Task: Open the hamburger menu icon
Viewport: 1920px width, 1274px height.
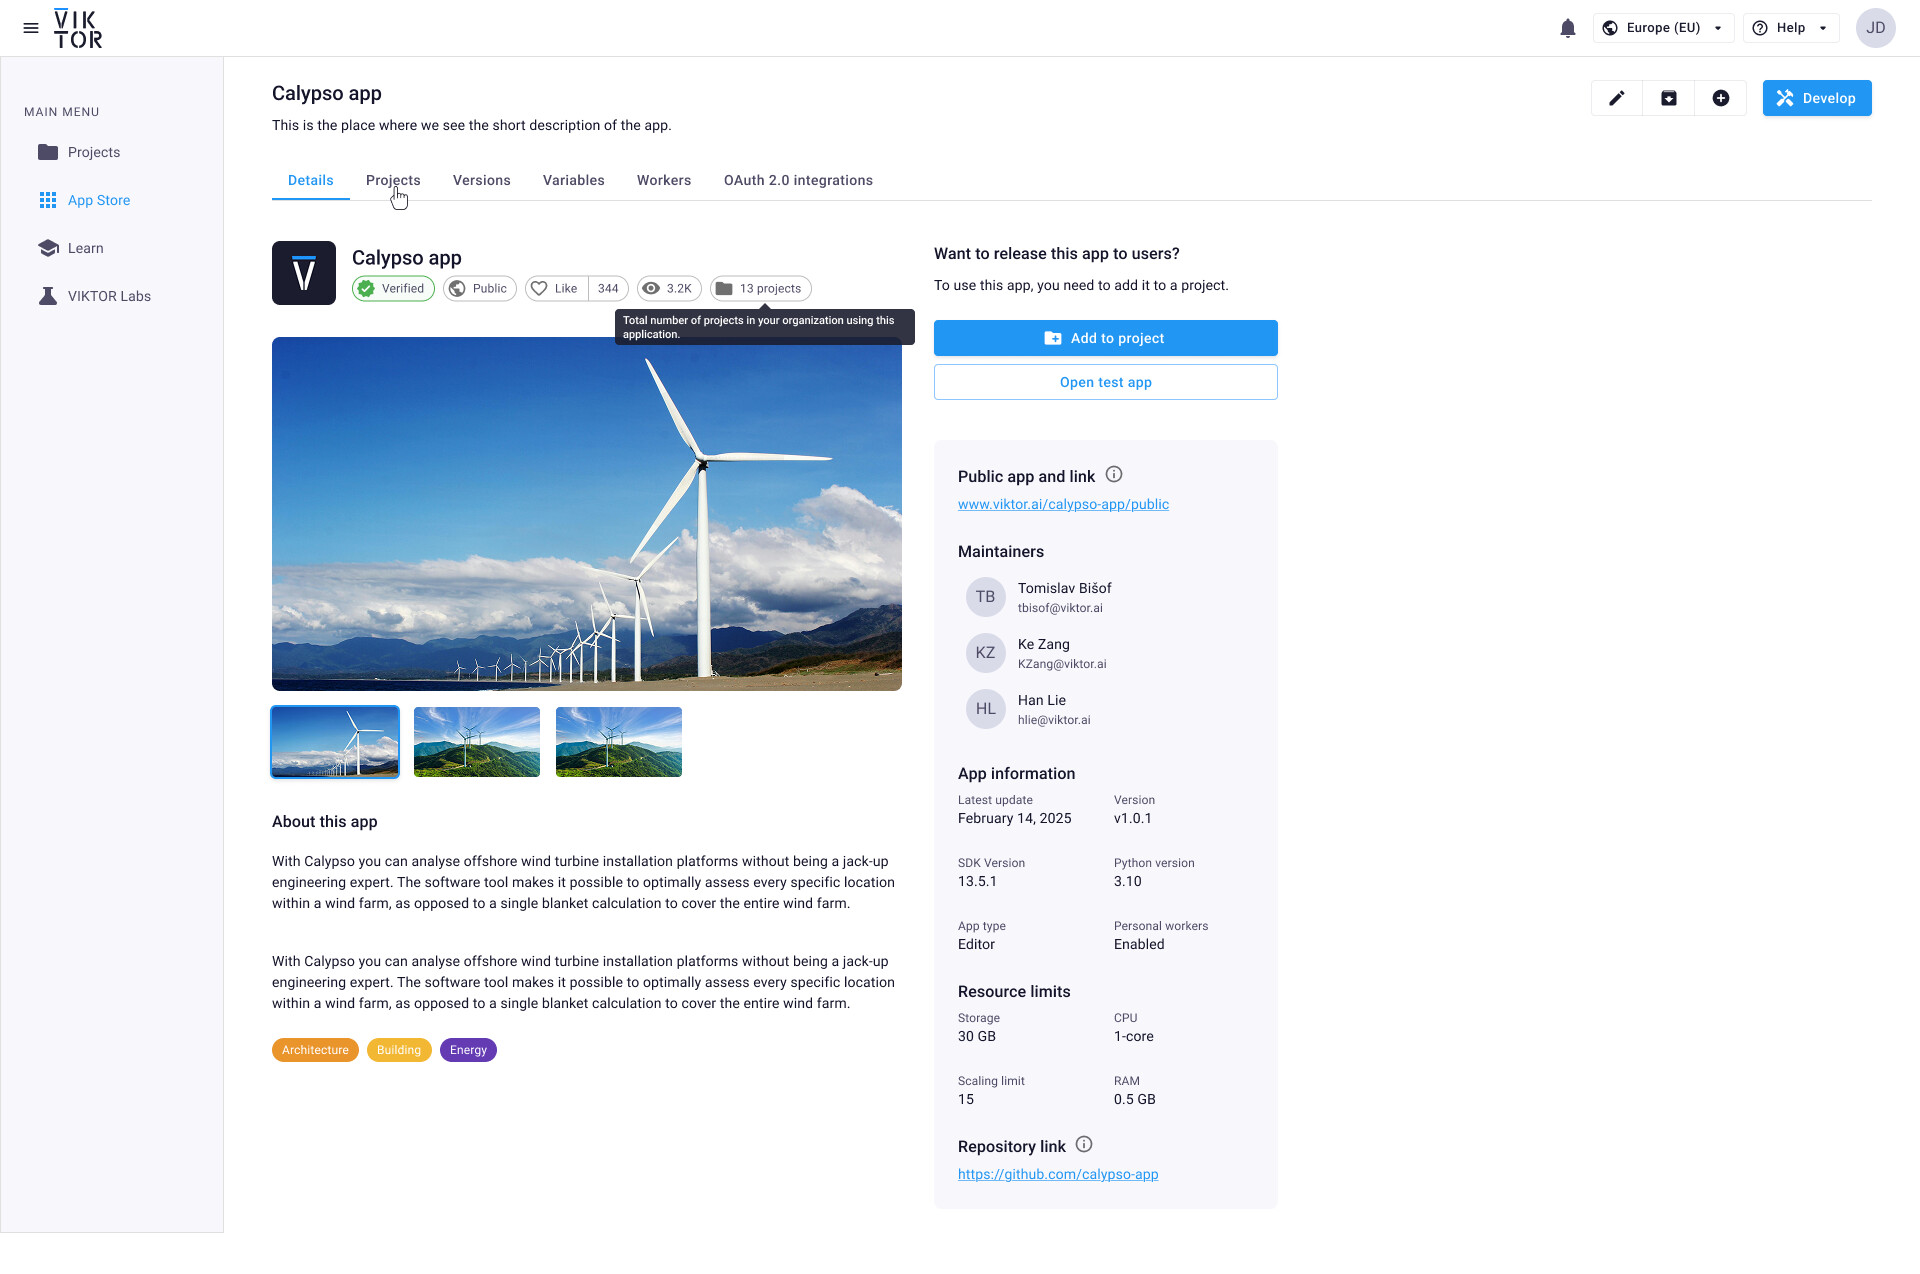Action: point(31,28)
